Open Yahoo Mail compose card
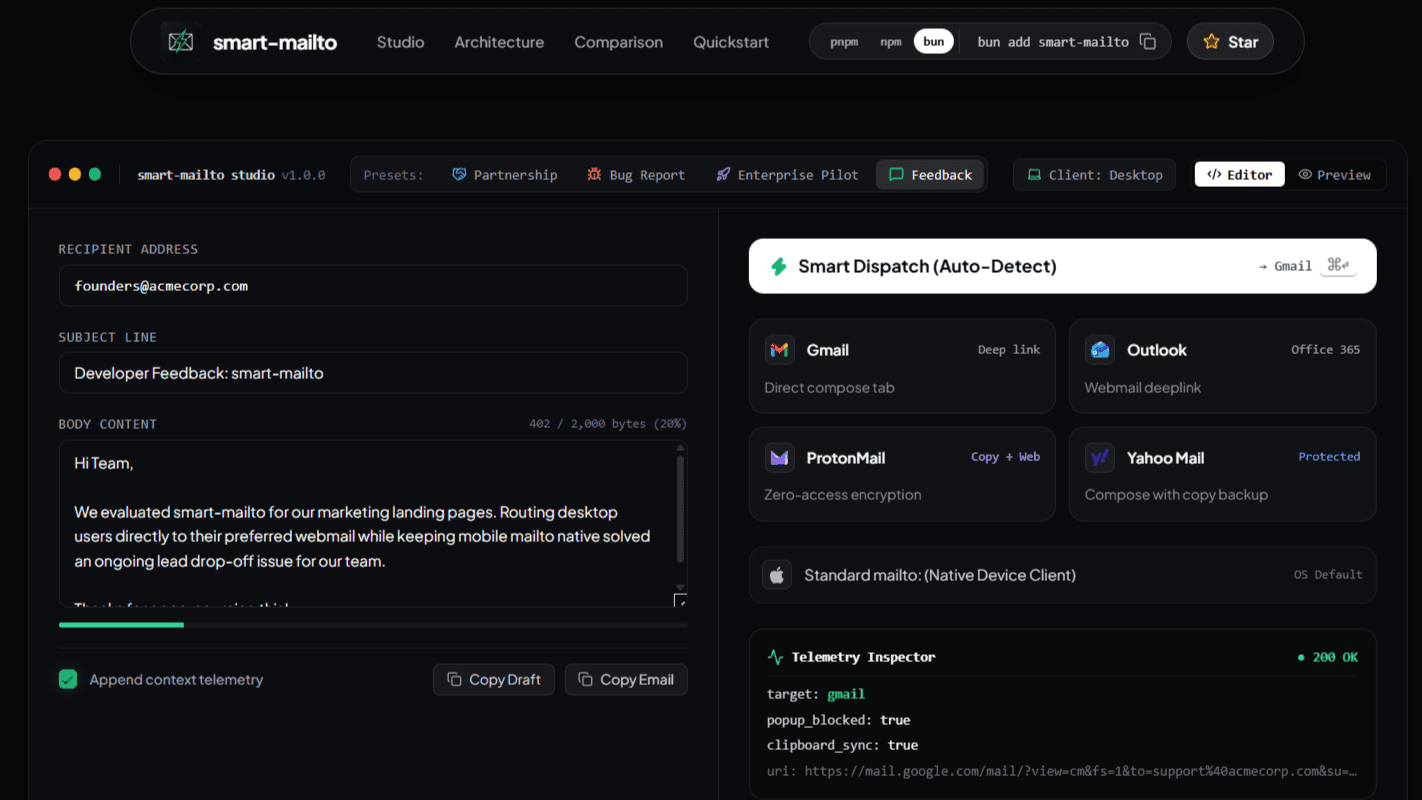1422x800 pixels. click(x=1222, y=474)
